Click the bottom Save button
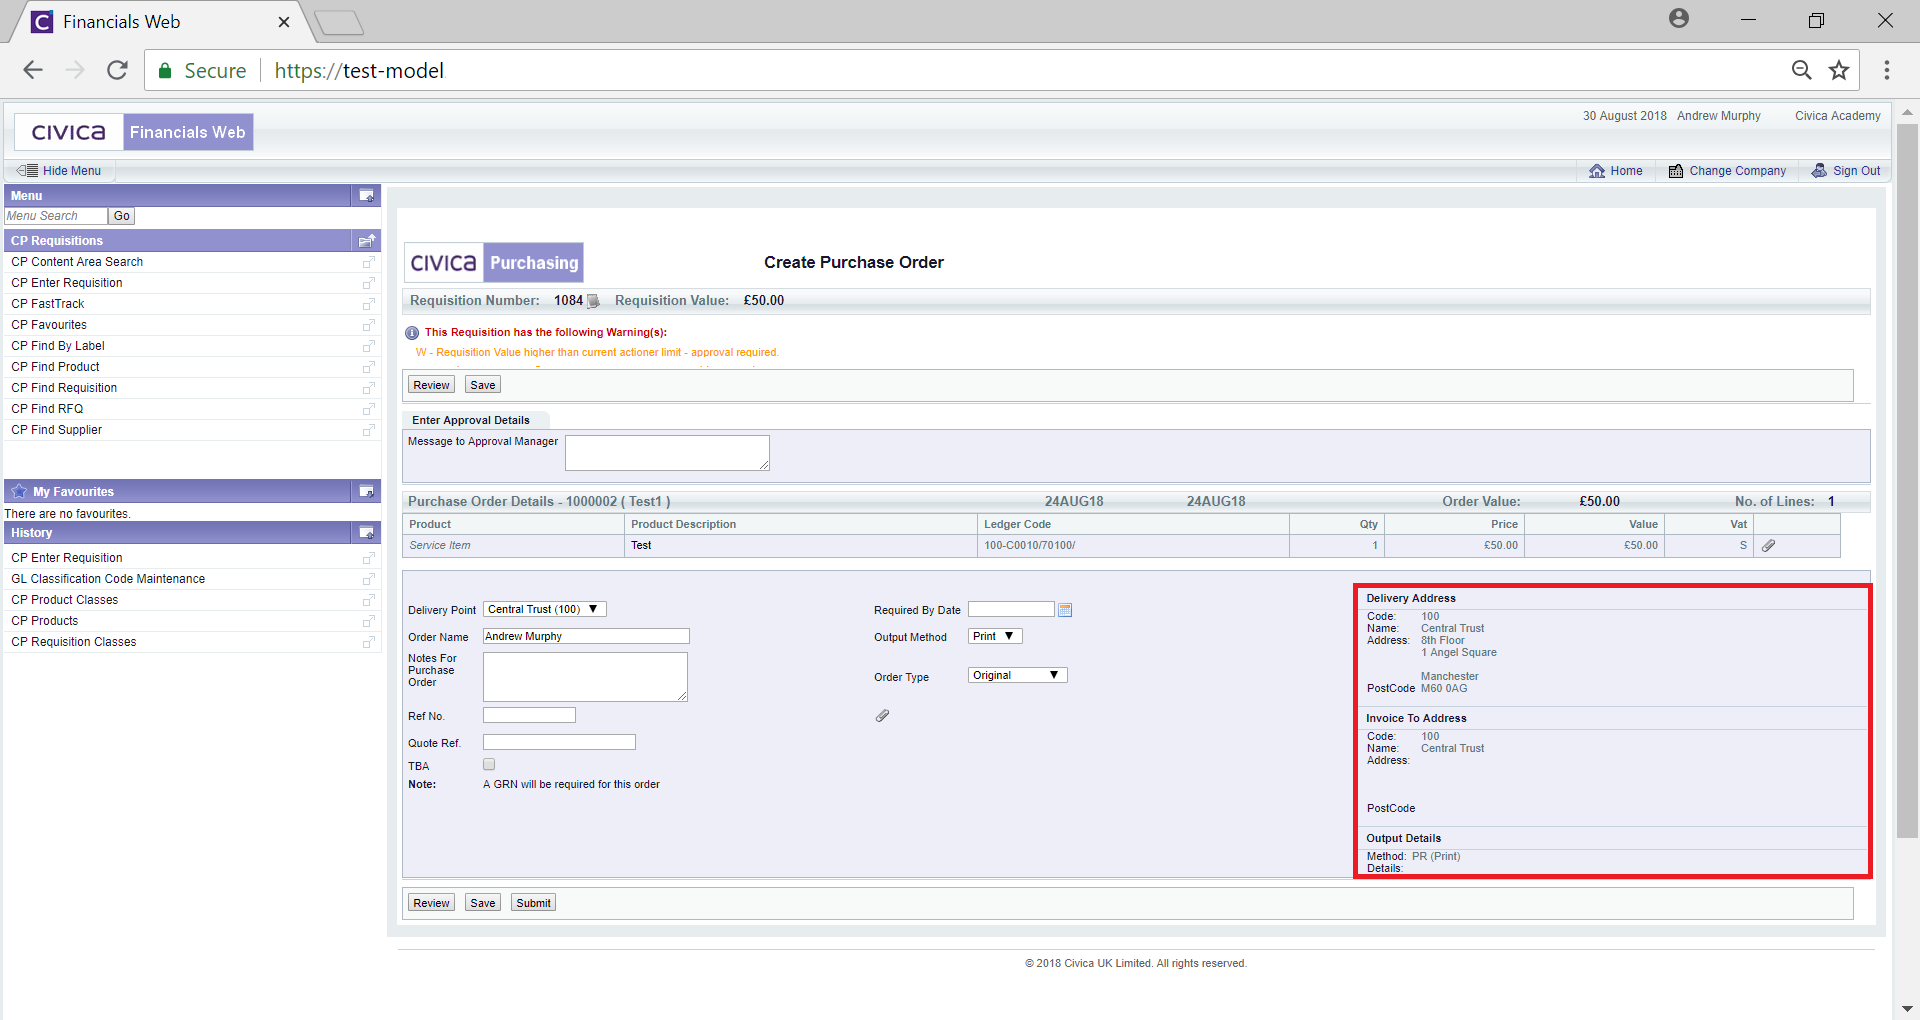This screenshot has height=1020, width=1920. coord(483,903)
